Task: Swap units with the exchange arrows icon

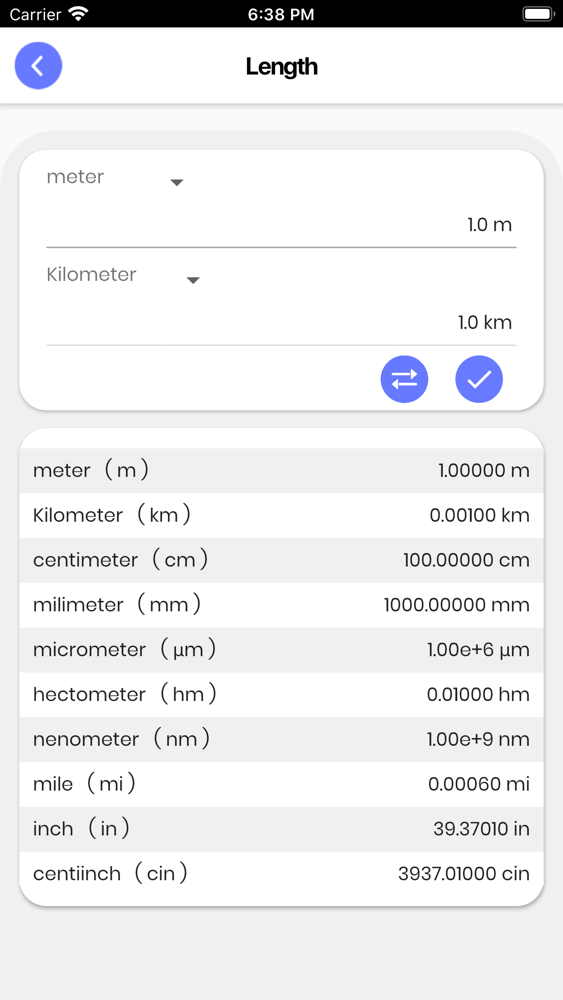Action: pos(404,379)
